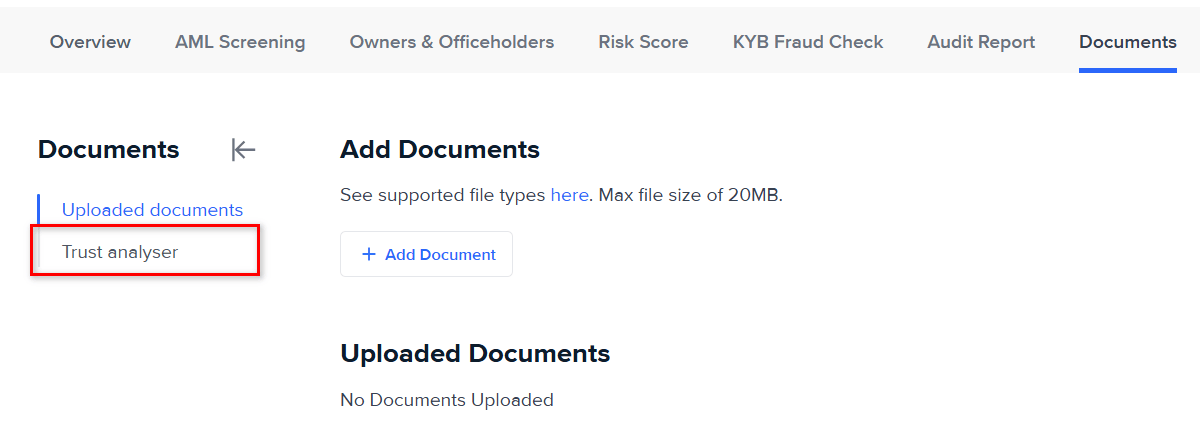Viewport: 1200px width, 438px height.
Task: Open the supported file types 'here' link
Action: click(569, 195)
